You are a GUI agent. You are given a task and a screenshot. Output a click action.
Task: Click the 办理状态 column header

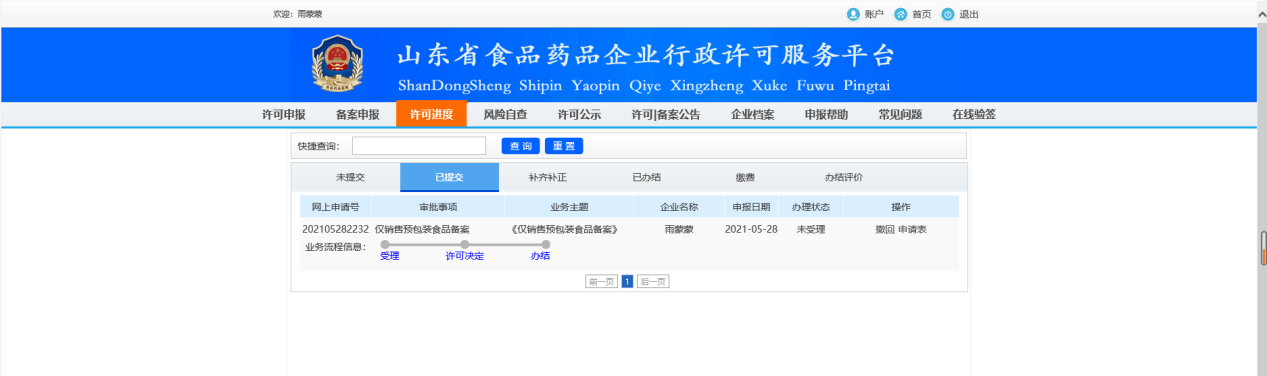811,207
